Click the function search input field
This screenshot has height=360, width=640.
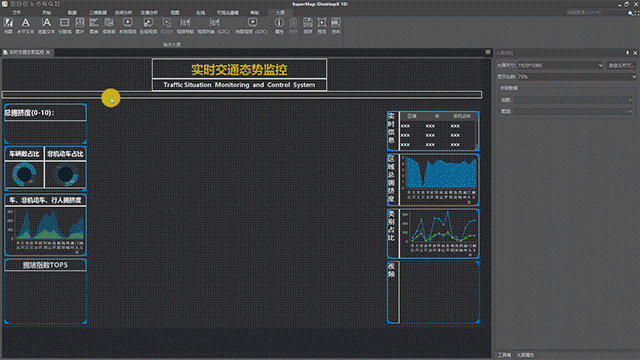click(596, 13)
